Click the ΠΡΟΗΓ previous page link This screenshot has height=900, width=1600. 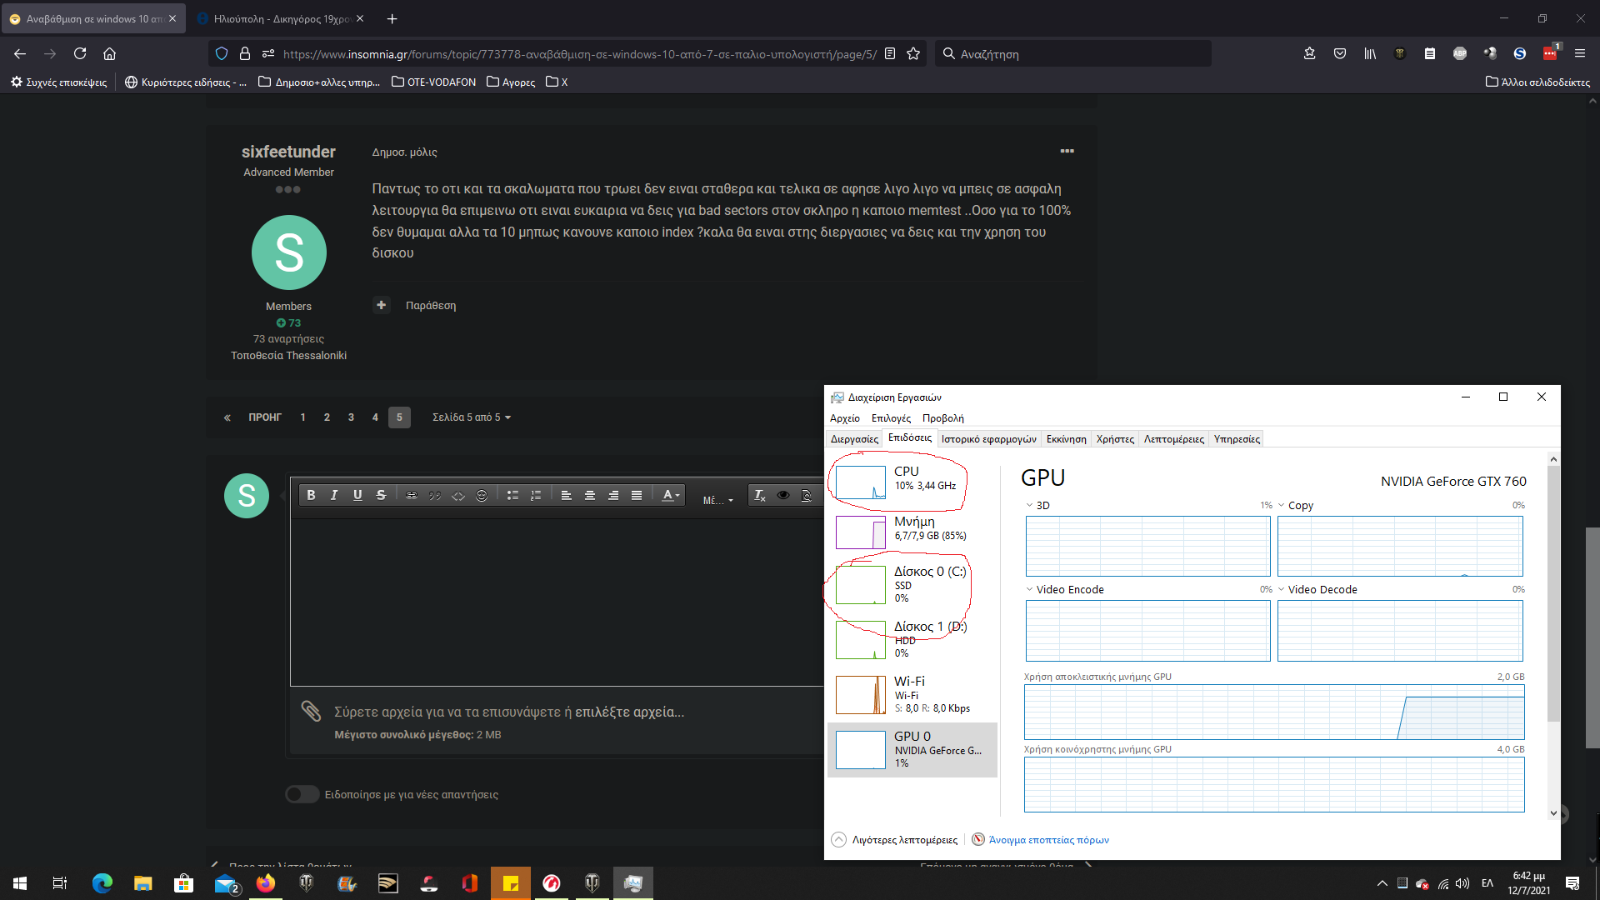[x=265, y=417]
